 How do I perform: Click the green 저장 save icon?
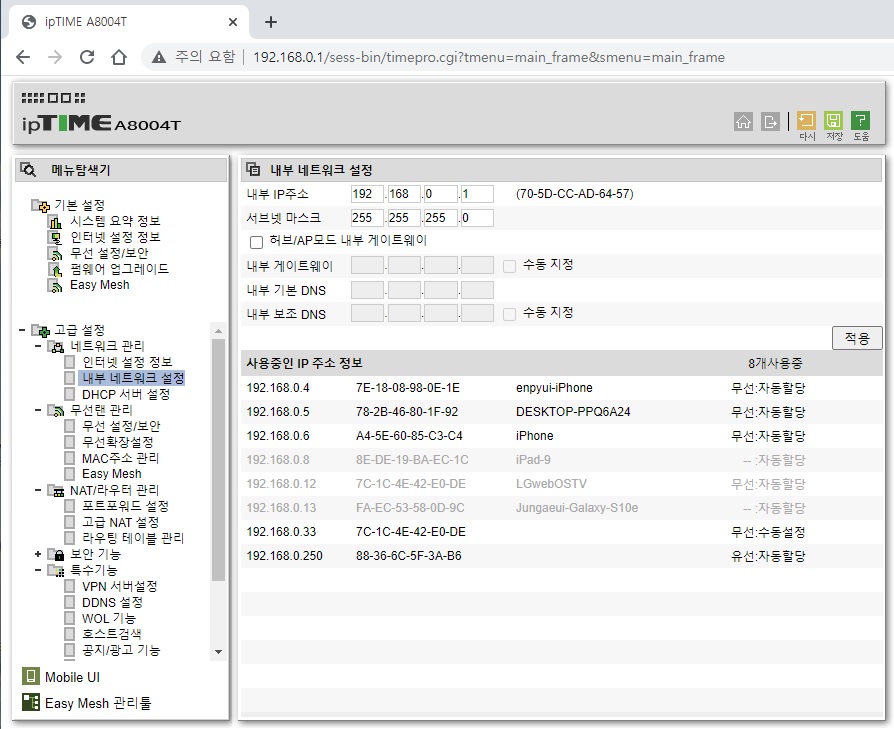(834, 120)
